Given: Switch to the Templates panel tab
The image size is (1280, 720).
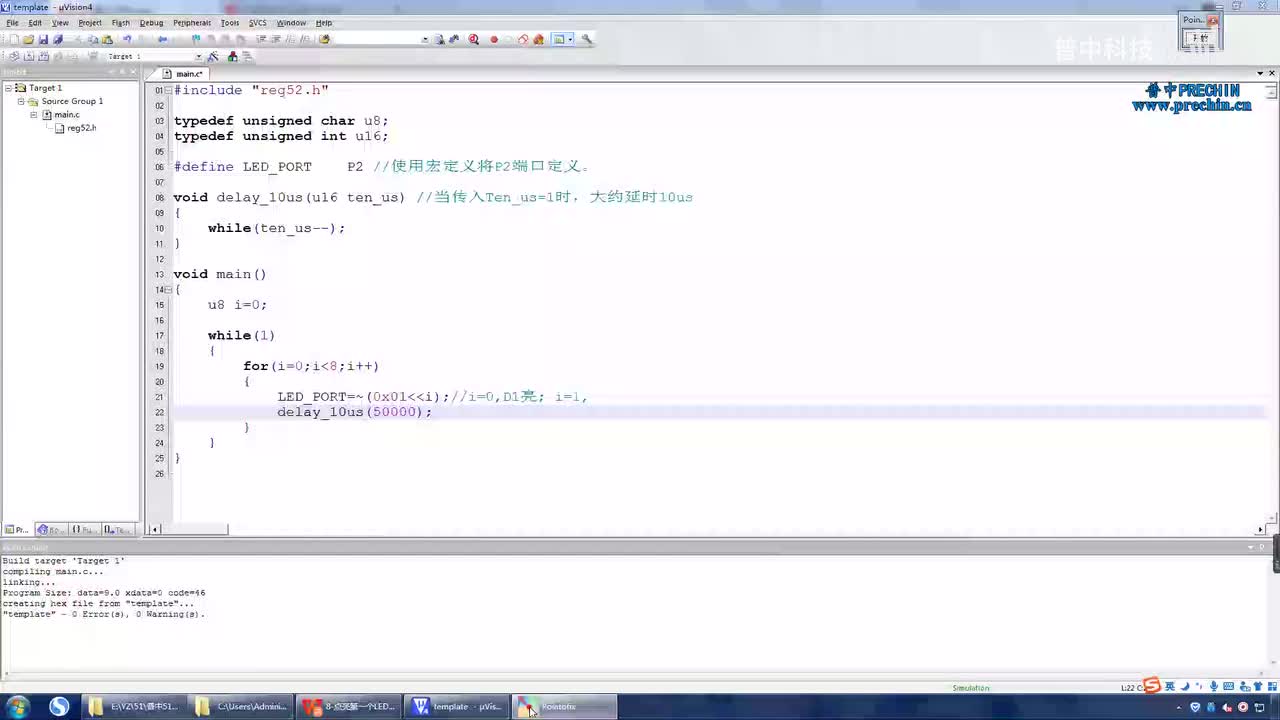Looking at the screenshot, I should point(116,530).
